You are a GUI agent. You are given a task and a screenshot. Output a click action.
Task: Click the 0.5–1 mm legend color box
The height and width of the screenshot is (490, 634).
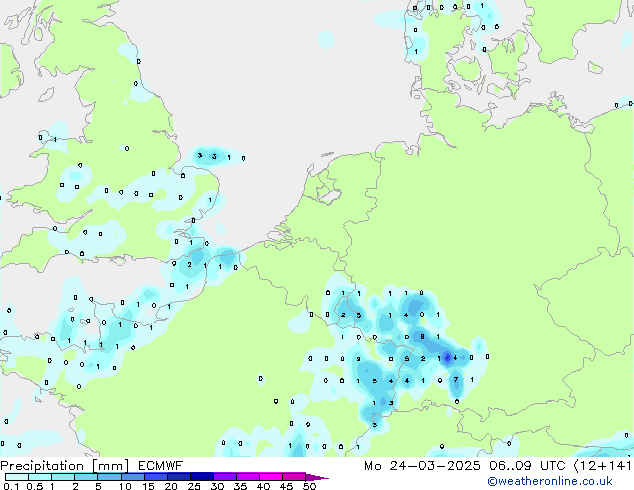(40, 477)
